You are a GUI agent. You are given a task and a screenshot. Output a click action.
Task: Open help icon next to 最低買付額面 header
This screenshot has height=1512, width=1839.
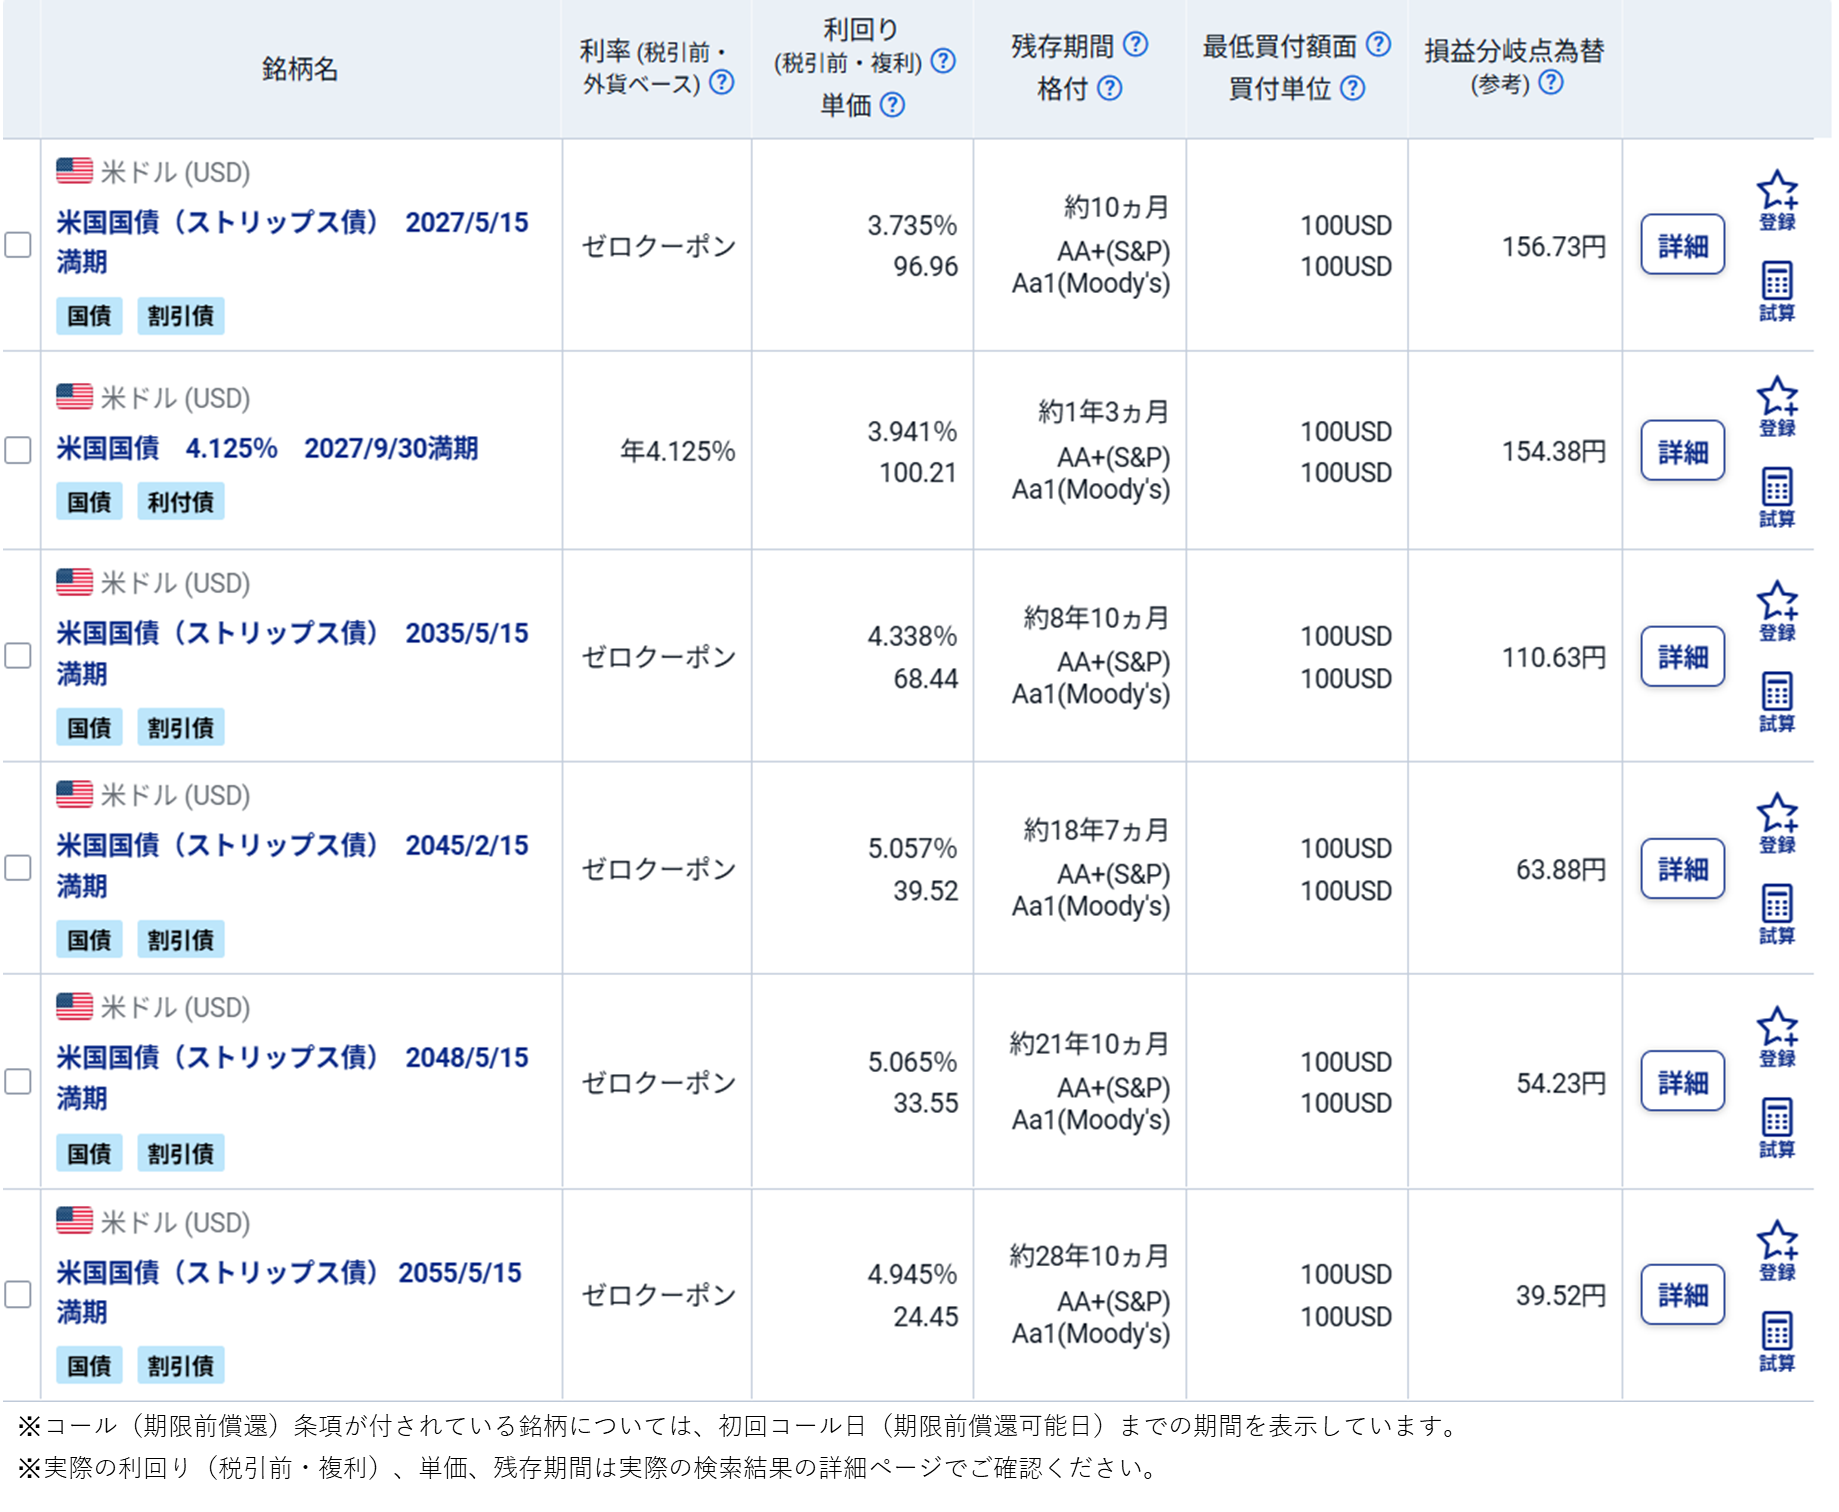[x=1378, y=45]
